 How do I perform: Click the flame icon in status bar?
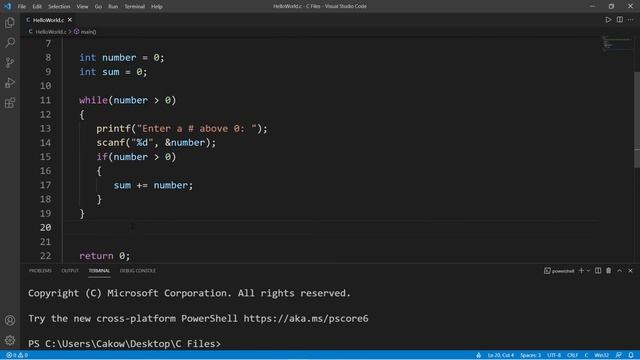pos(478,355)
